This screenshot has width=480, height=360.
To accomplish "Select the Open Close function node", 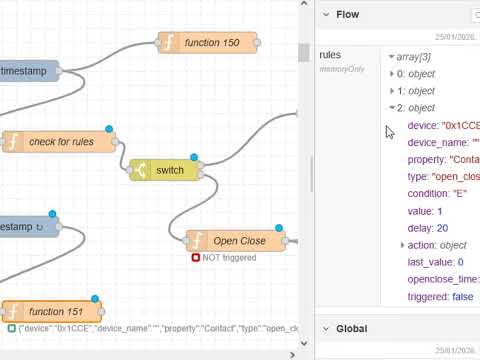I will (x=235, y=241).
